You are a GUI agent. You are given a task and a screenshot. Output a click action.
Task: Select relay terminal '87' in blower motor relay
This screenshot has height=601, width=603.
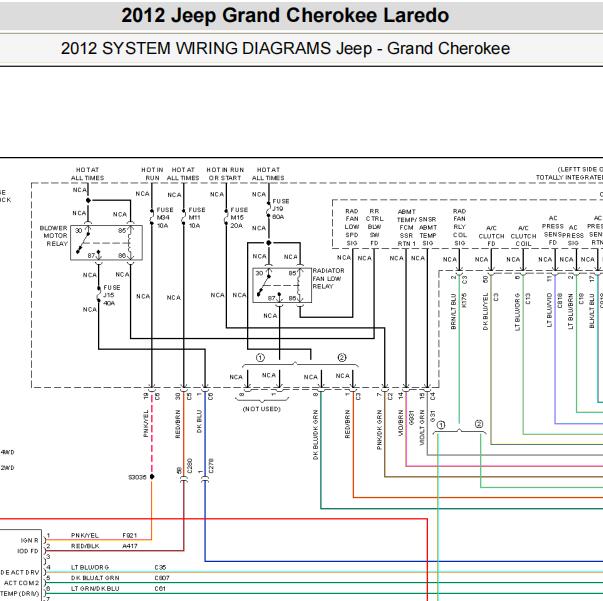[x=91, y=255]
